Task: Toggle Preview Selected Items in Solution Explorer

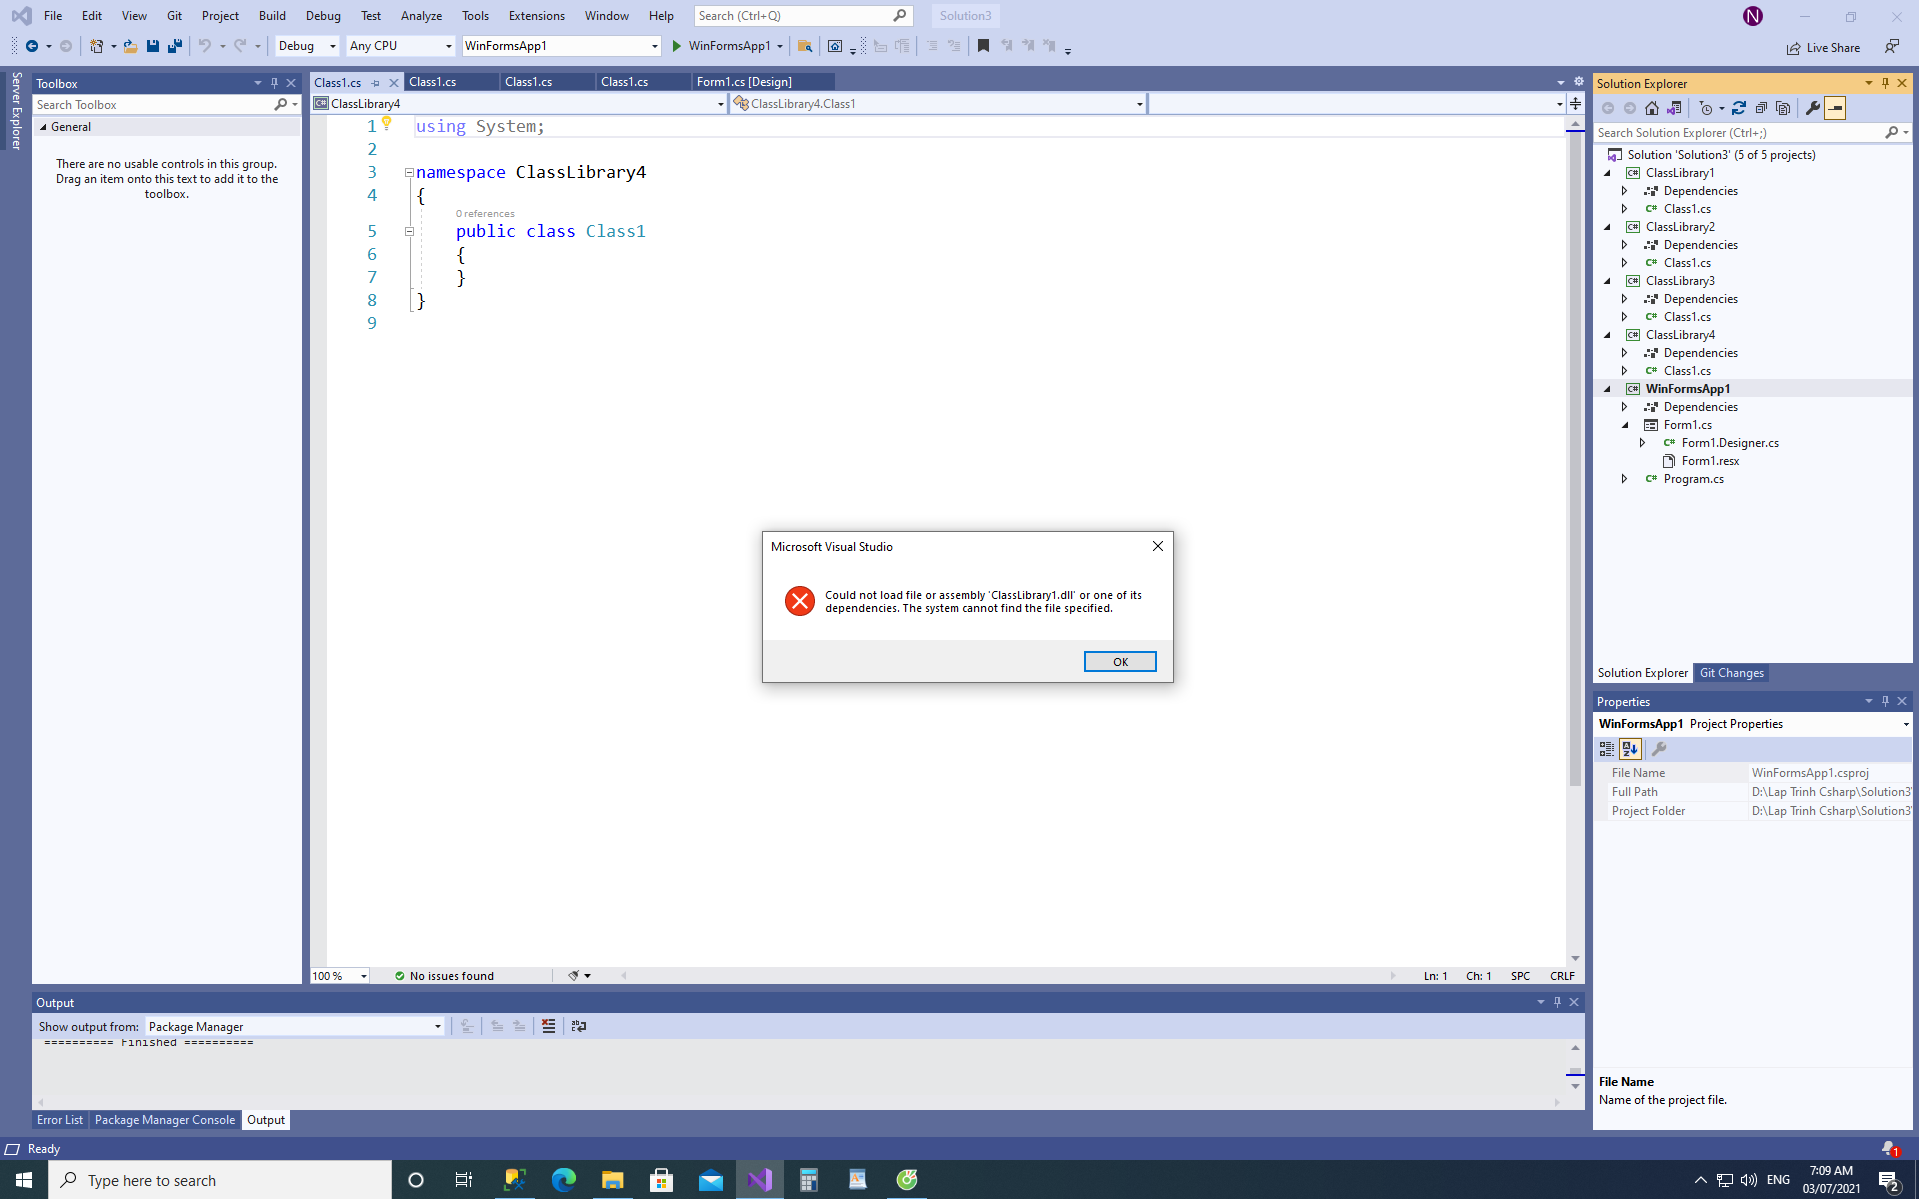Action: coord(1835,108)
